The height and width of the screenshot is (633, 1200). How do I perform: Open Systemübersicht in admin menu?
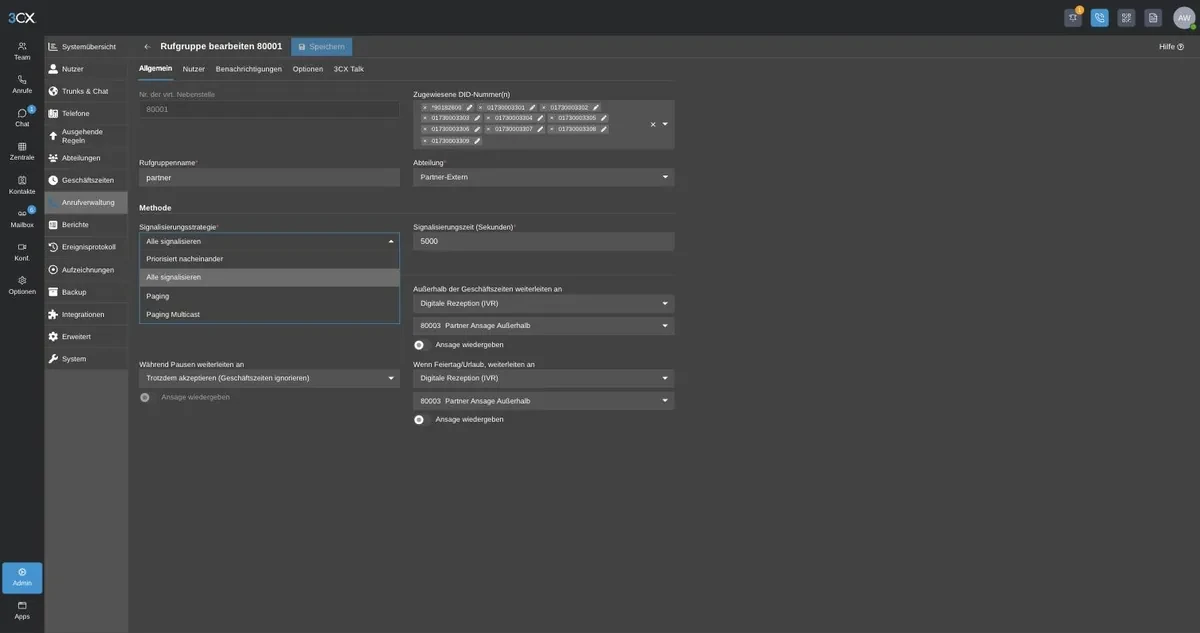(x=86, y=47)
